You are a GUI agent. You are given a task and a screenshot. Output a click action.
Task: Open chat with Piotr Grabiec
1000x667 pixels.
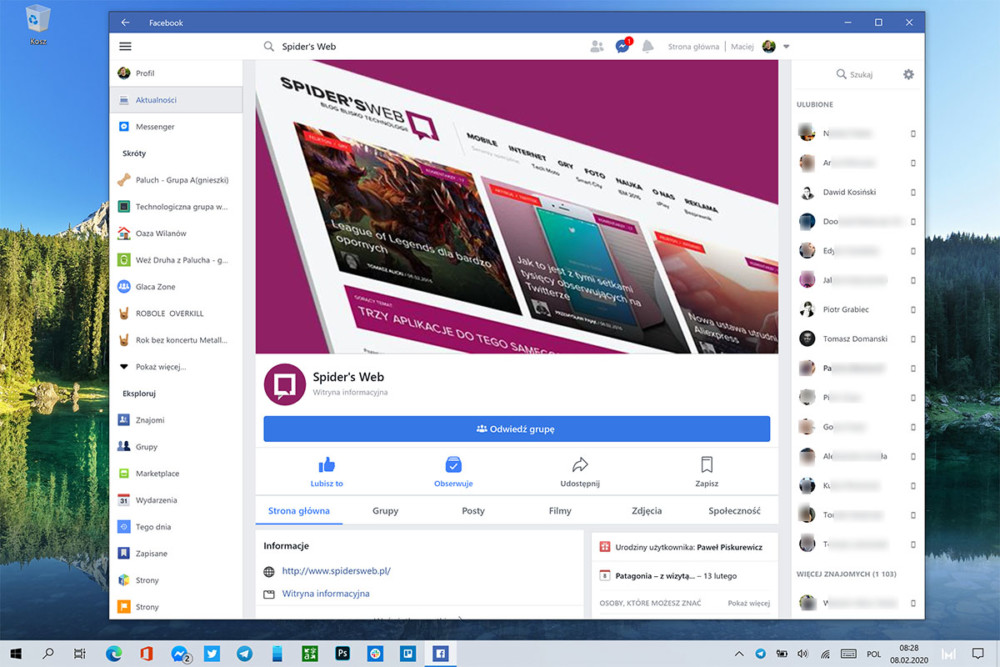pos(858,309)
